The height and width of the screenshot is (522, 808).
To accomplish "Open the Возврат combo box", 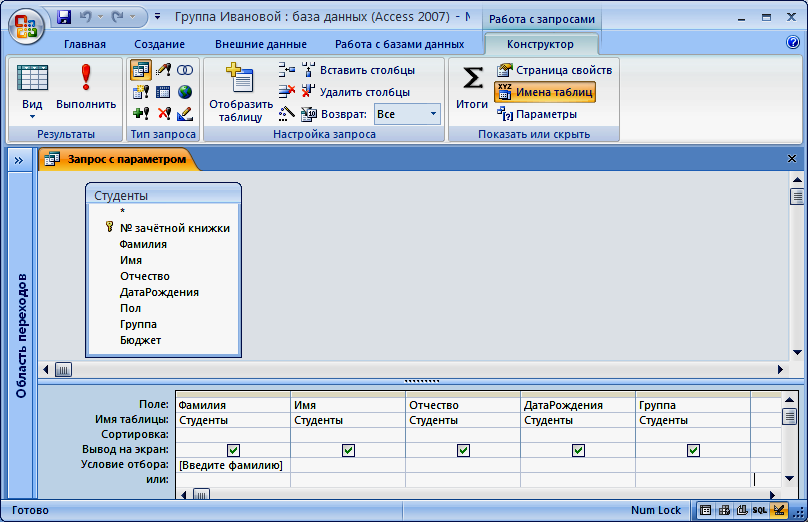I will point(407,114).
